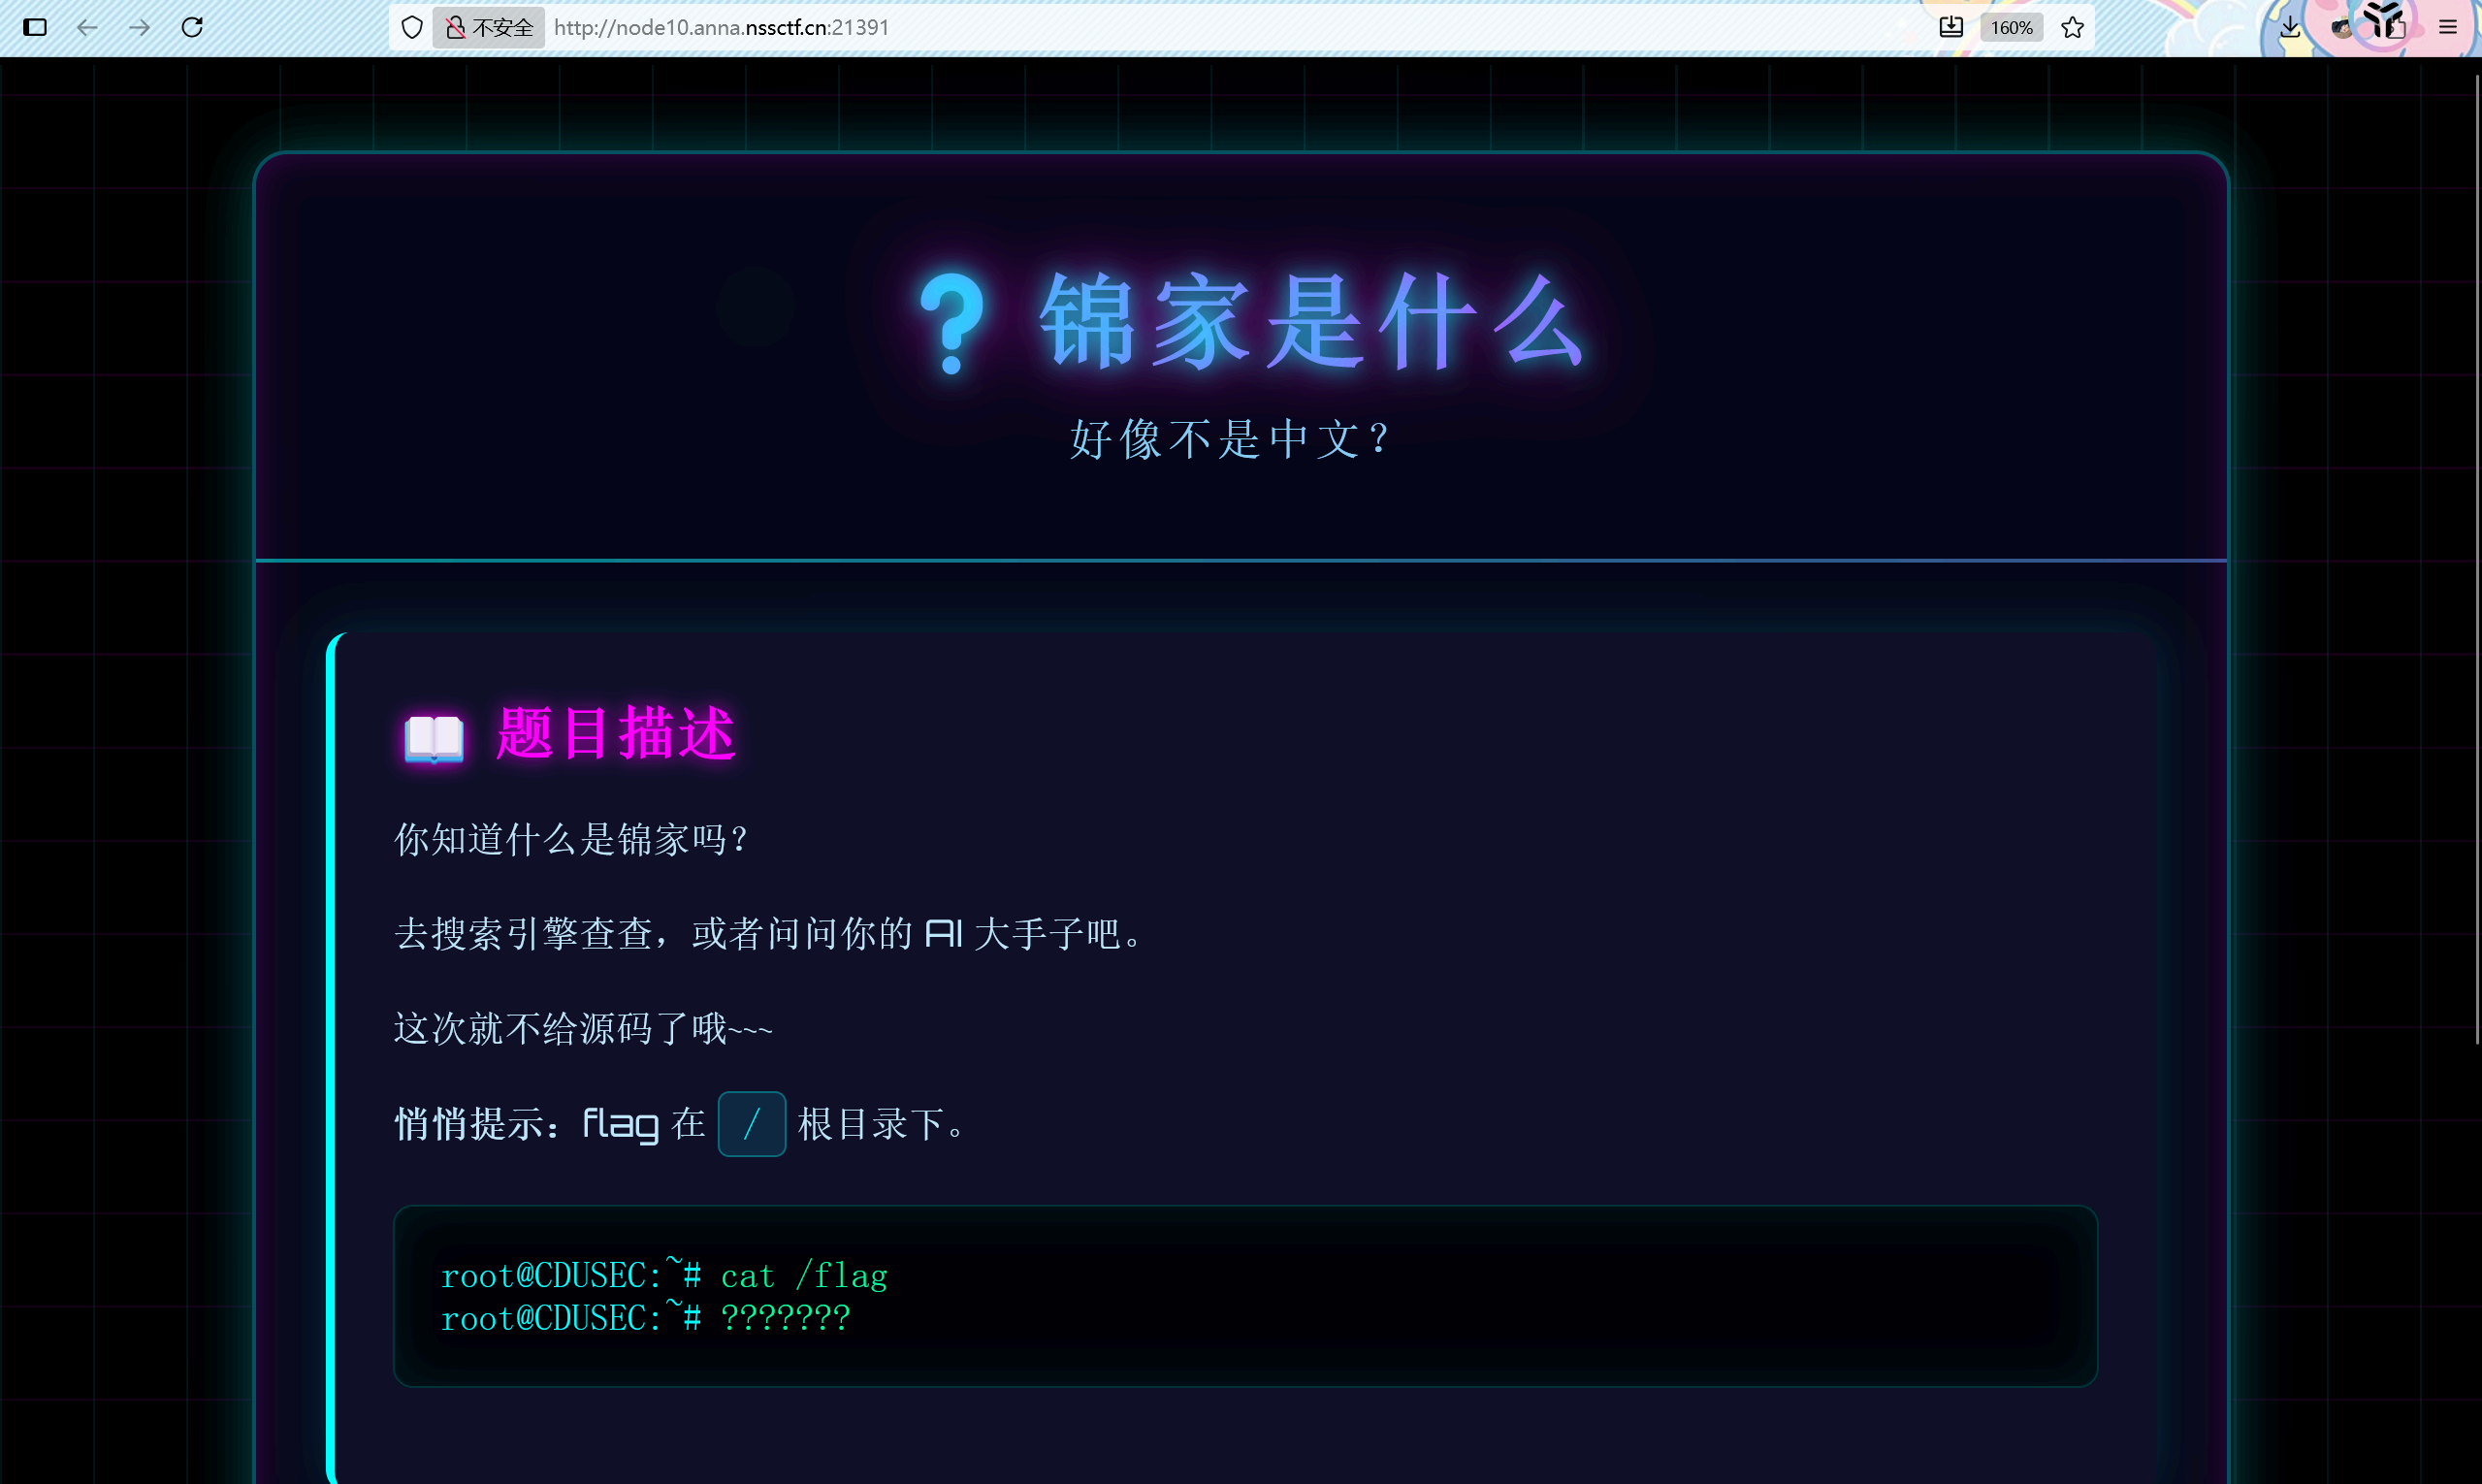Click the back navigation arrow
2482x1484 pixels.
pos(87,27)
